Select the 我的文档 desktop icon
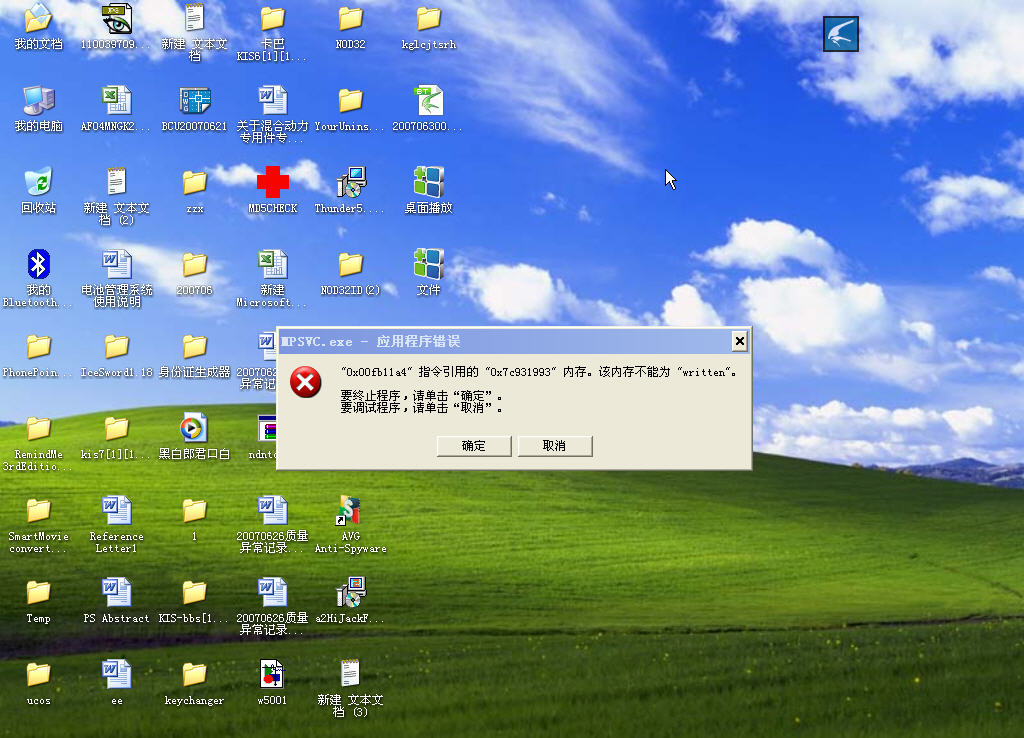The height and width of the screenshot is (738, 1024). pyautogui.click(x=38, y=27)
